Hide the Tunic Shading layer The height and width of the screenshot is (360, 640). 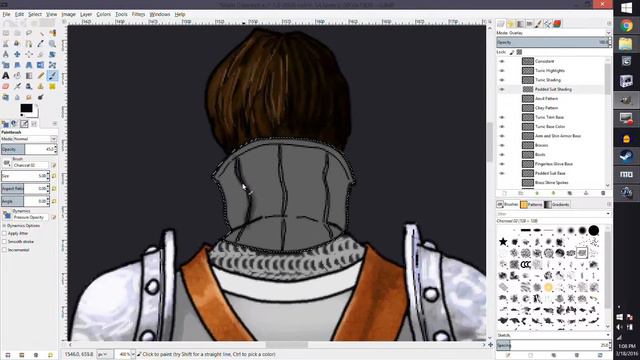pyautogui.click(x=502, y=80)
